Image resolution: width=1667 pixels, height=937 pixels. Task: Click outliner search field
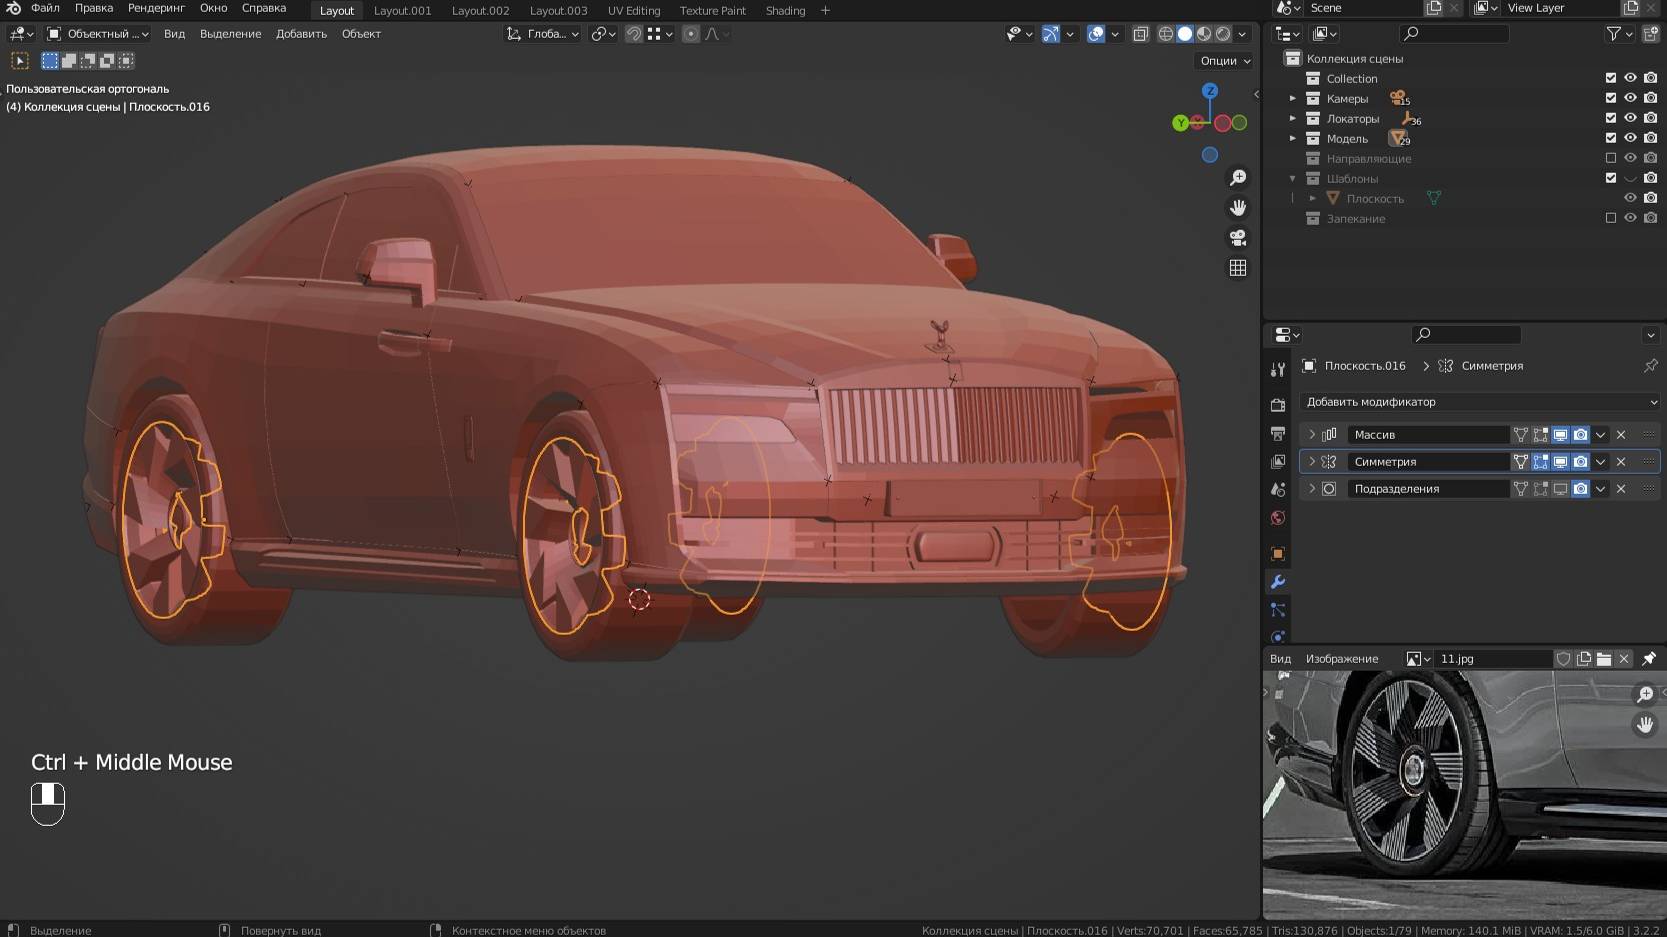(x=1455, y=33)
